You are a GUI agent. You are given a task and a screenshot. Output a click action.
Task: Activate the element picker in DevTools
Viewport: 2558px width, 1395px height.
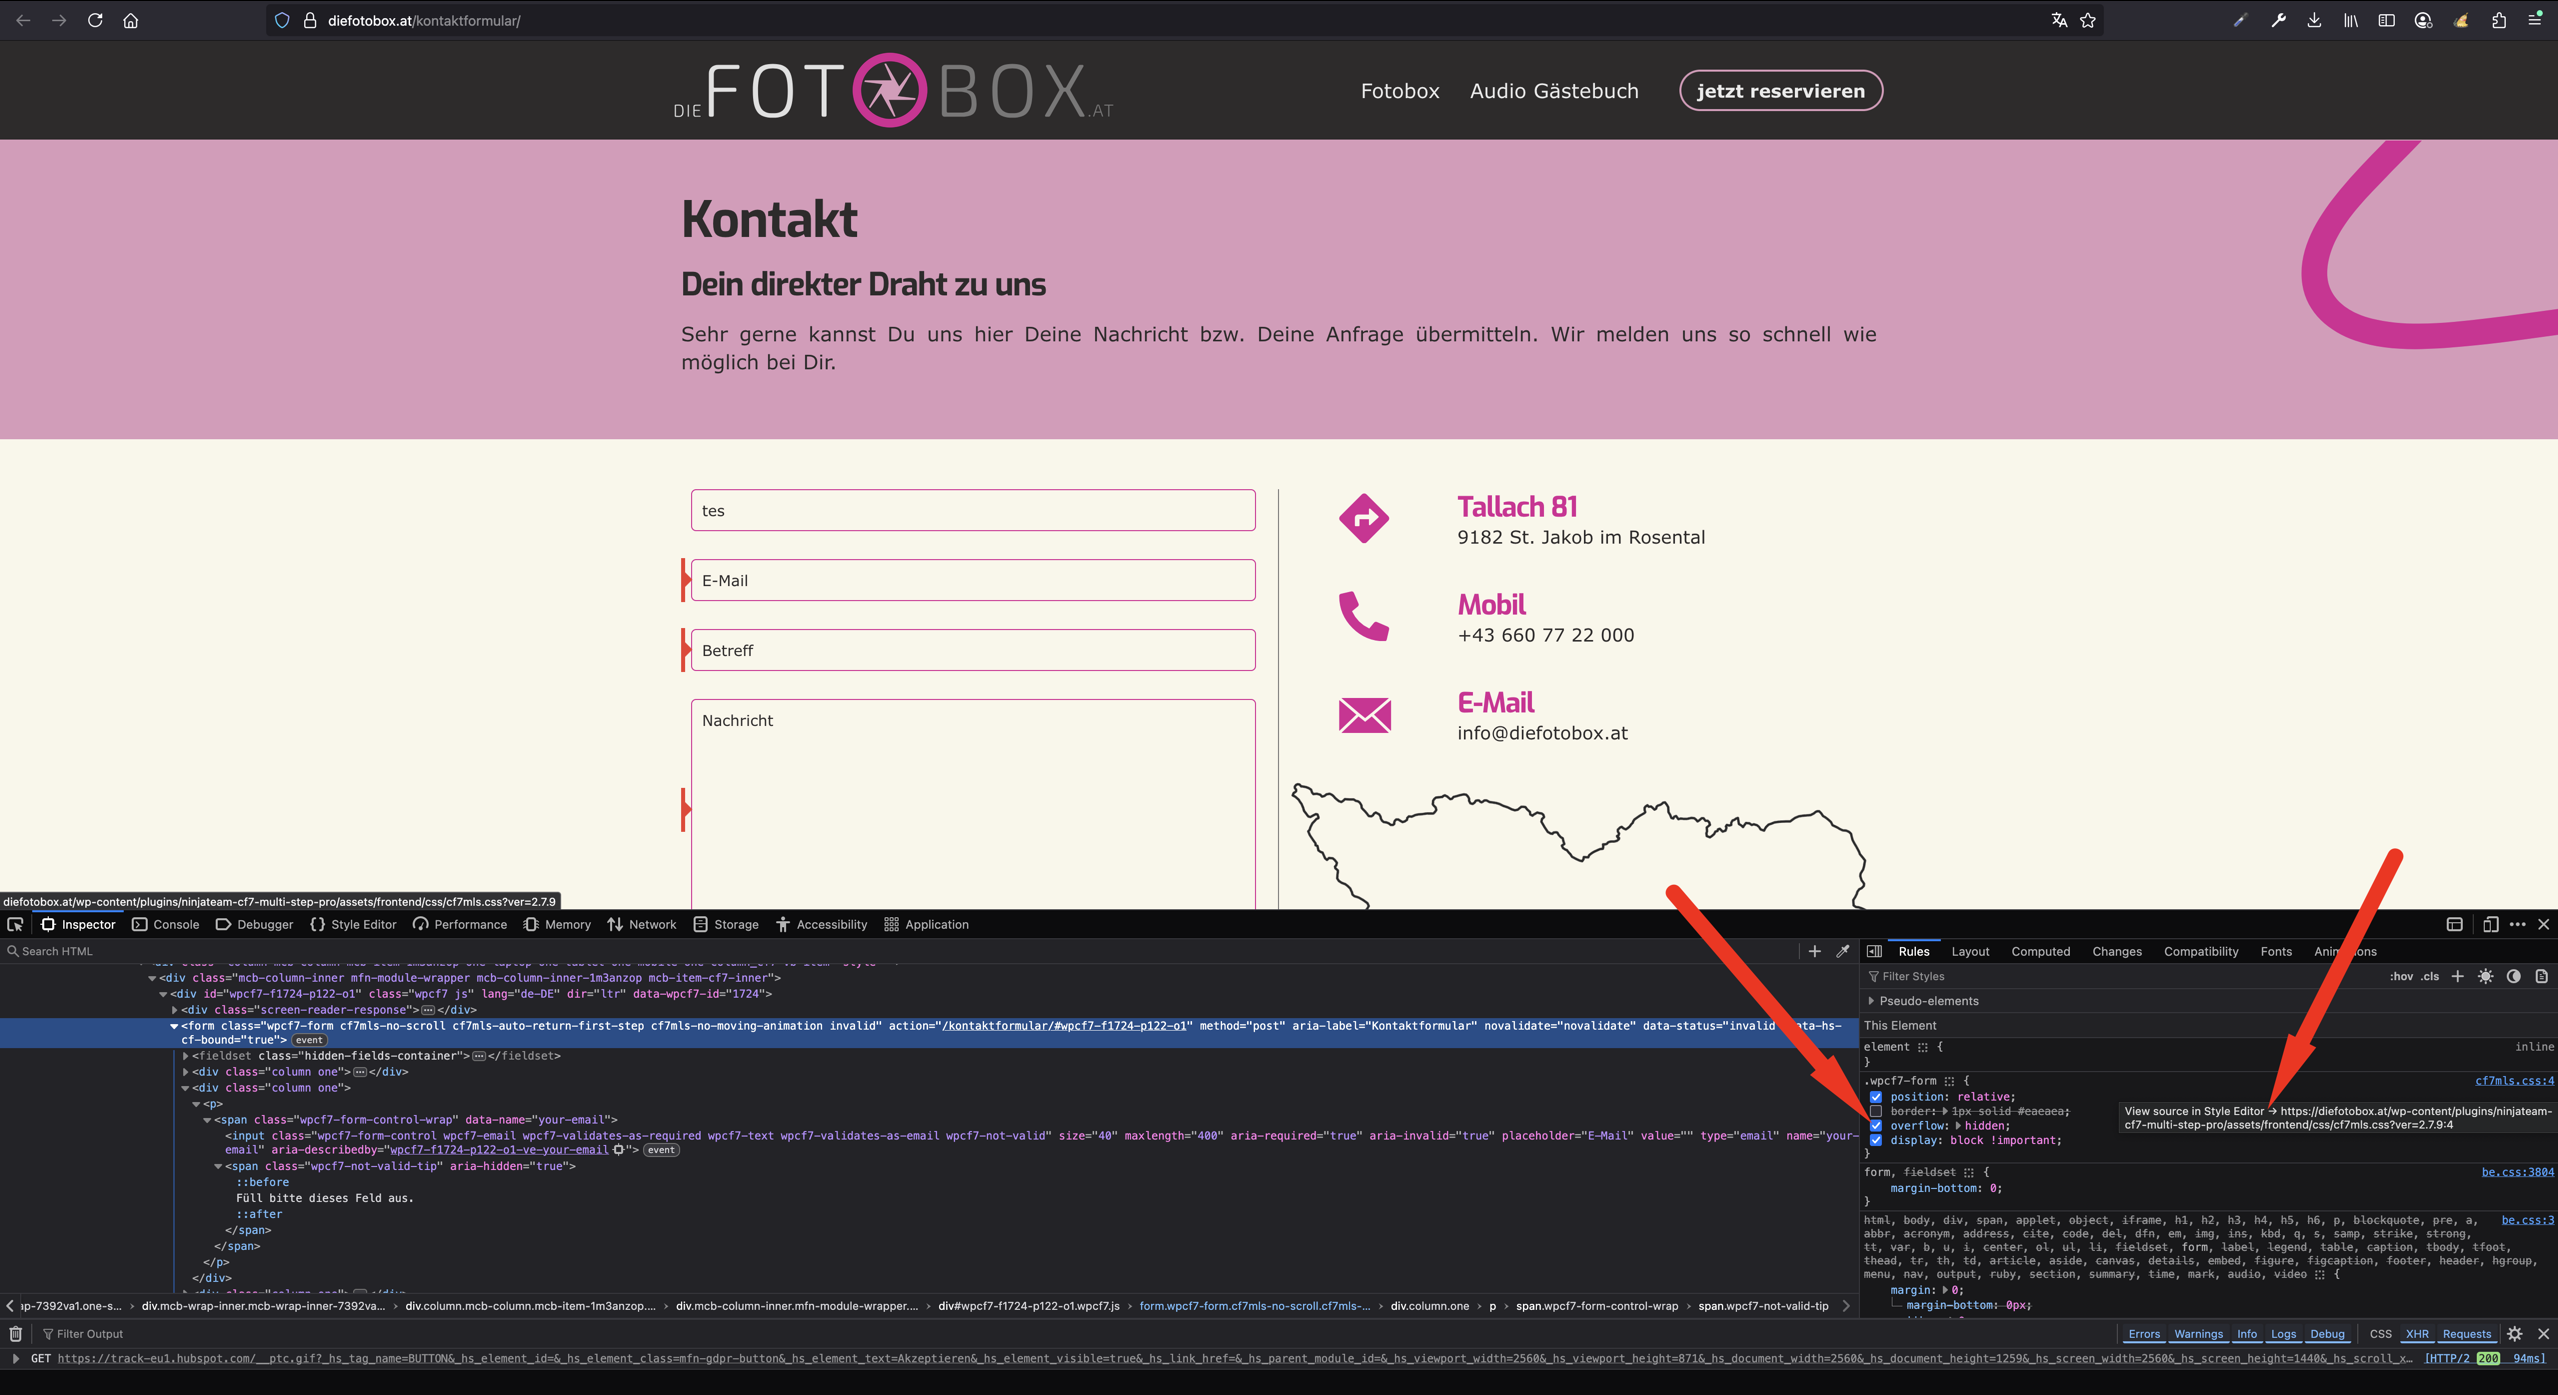coord(15,924)
